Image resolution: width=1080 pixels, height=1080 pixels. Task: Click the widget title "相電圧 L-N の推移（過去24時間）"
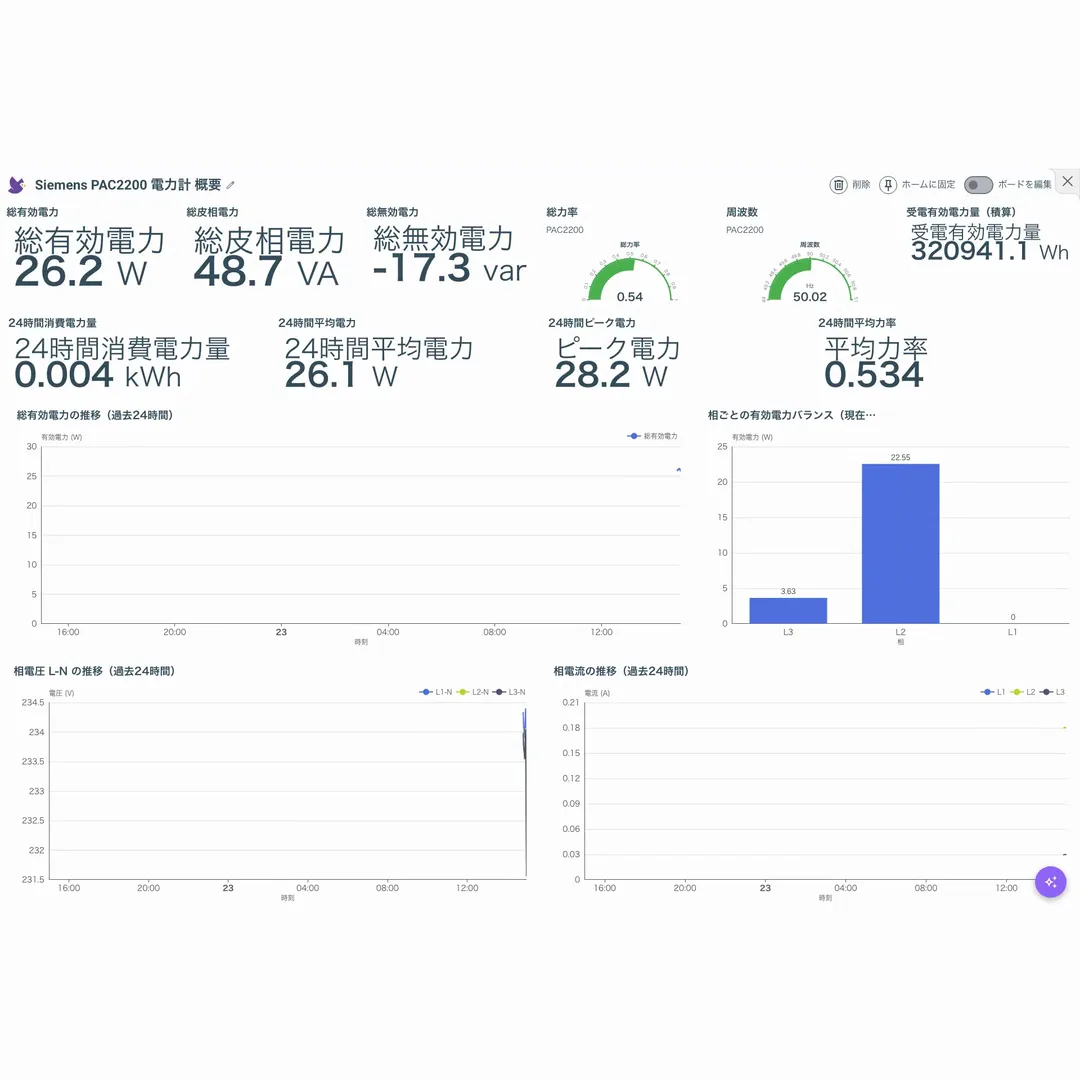coord(94,671)
